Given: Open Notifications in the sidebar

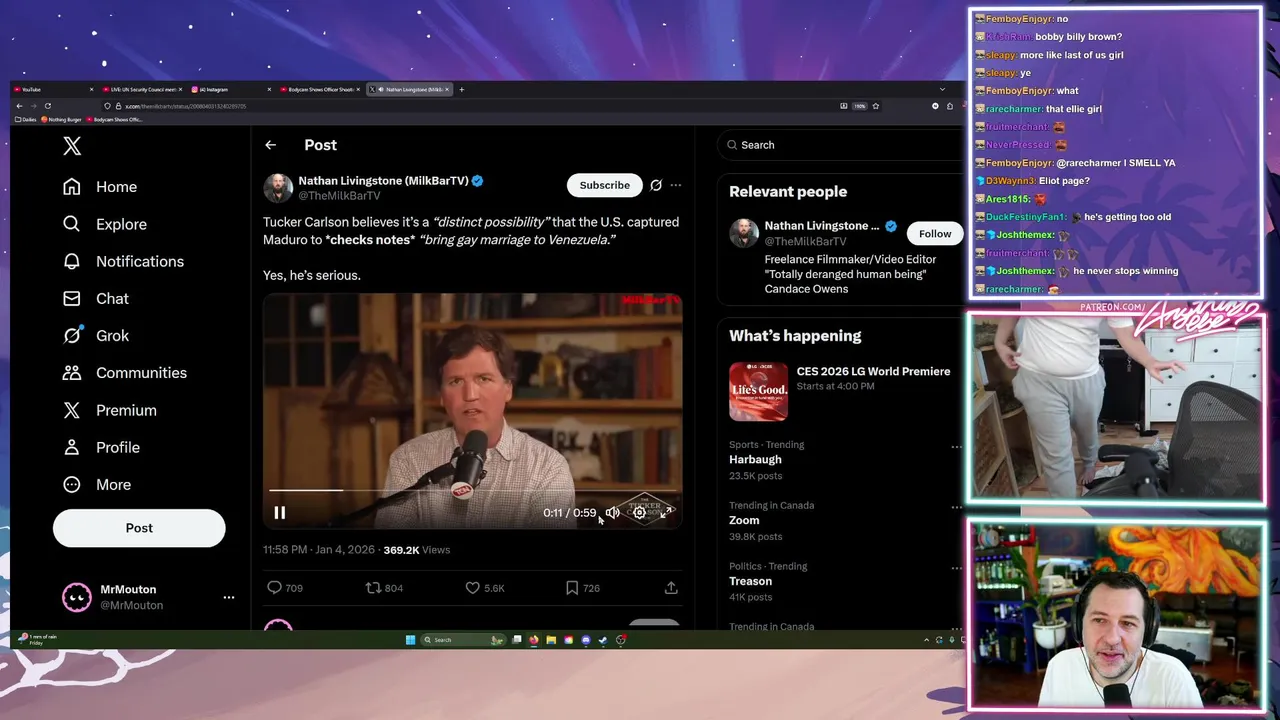Looking at the screenshot, I should coord(123,261).
